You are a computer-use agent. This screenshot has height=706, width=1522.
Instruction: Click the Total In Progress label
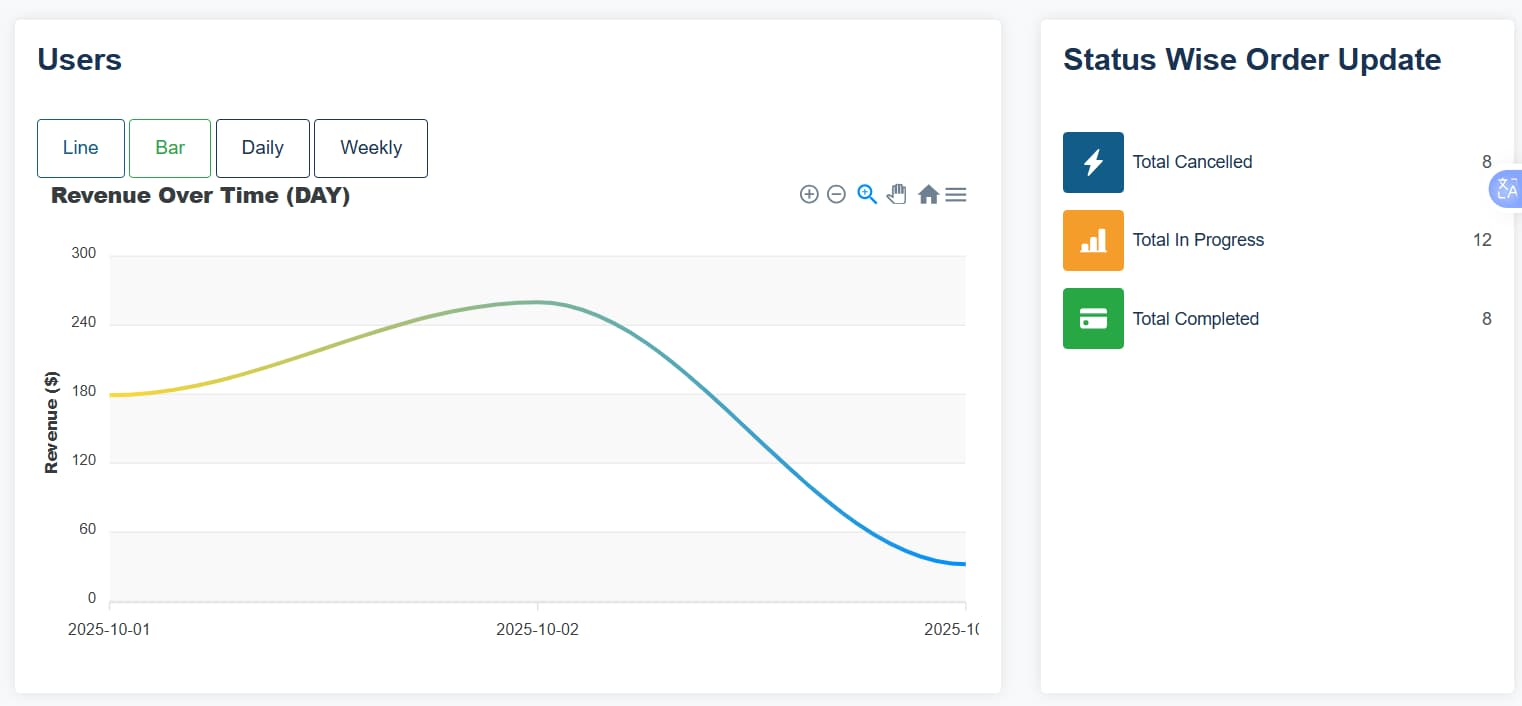coord(1198,240)
